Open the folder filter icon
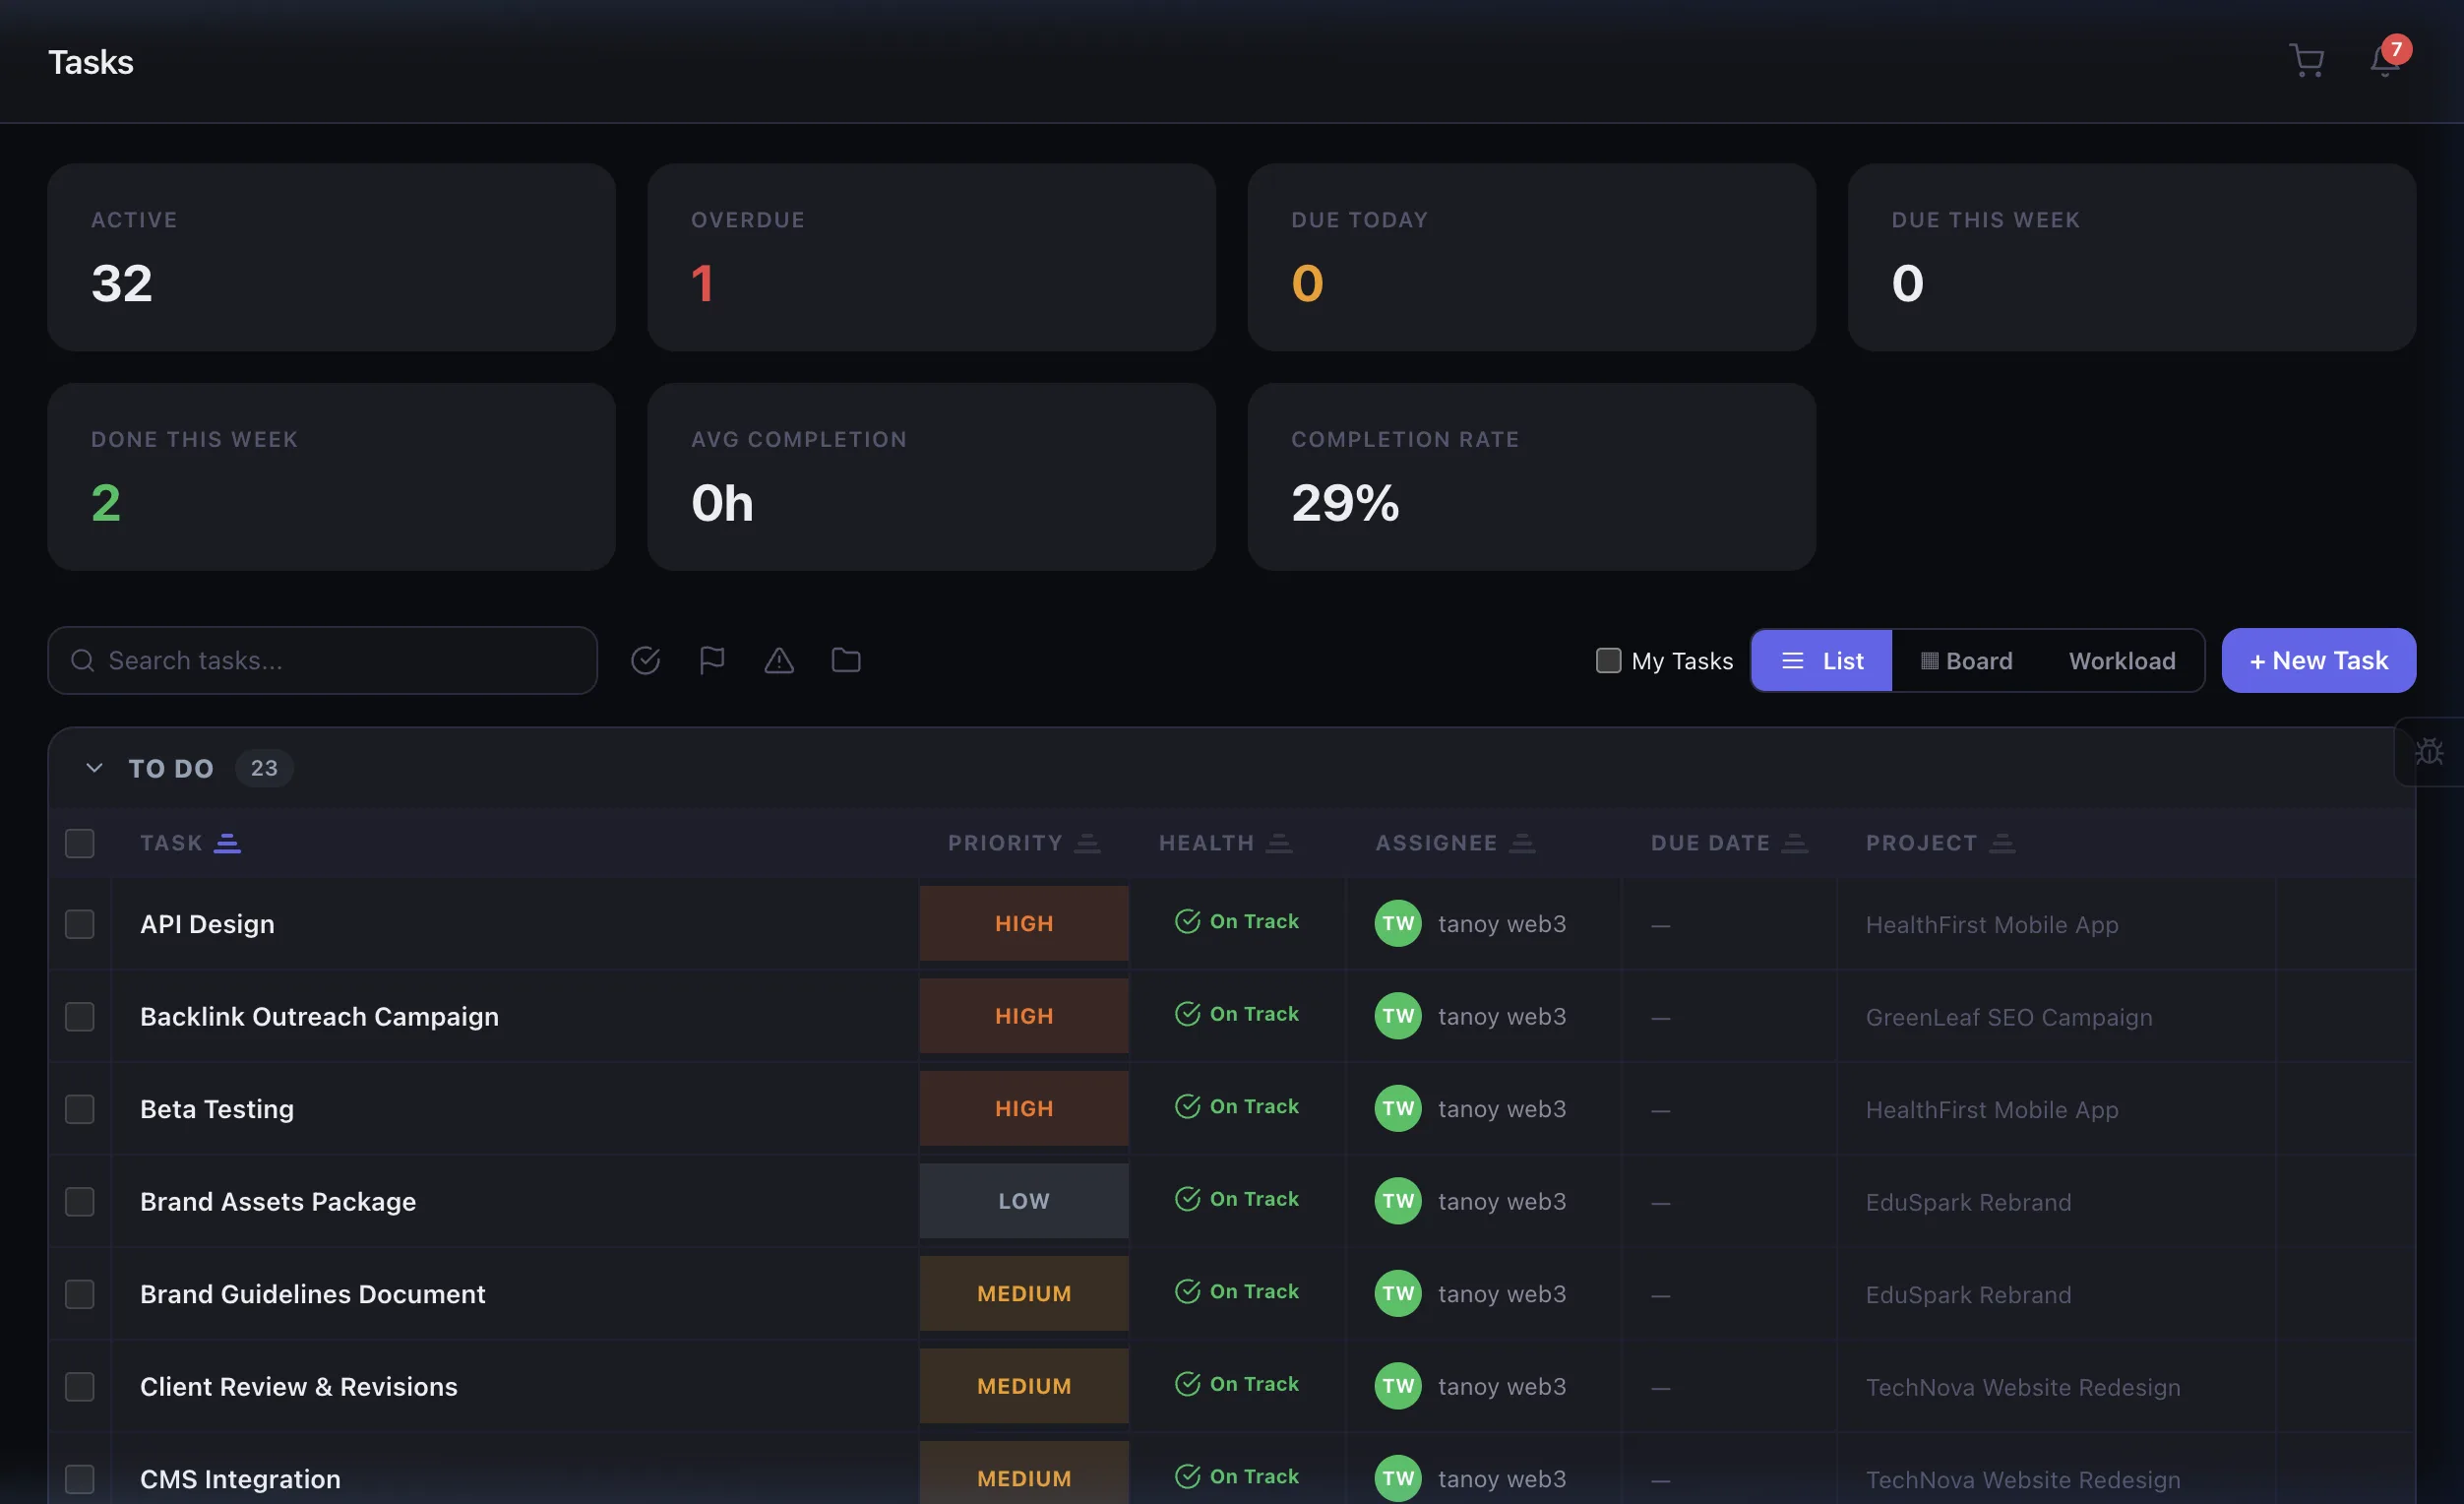Screen dimensions: 2464x1504 (x=845, y=660)
